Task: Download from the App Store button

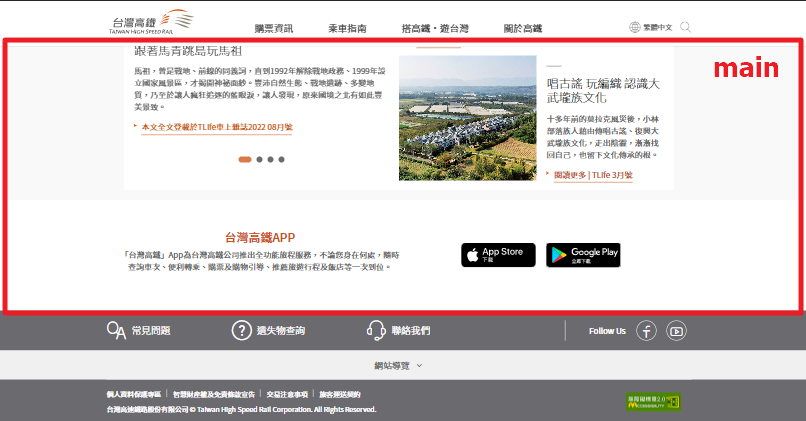Action: 498,255
